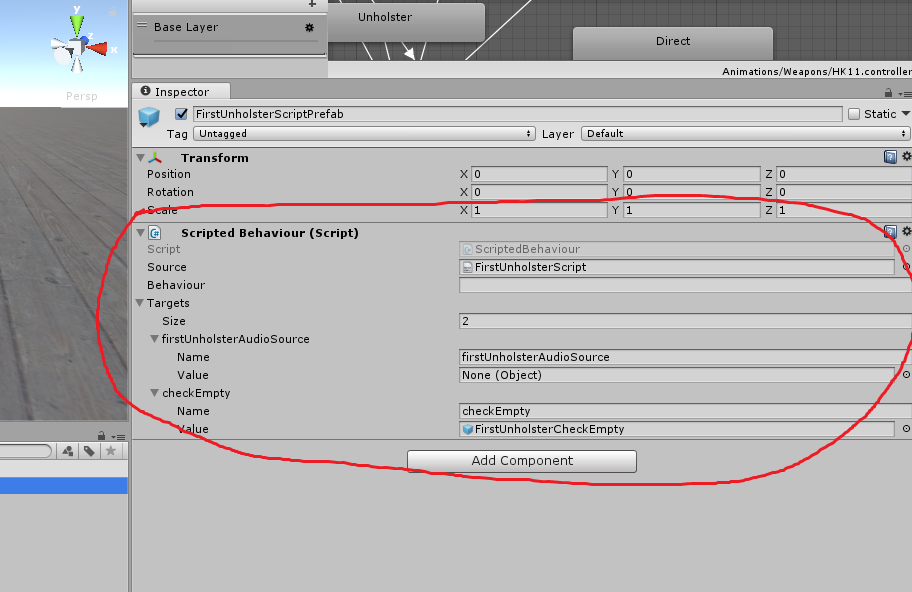Screen dimensions: 912x592
Task: Collapse the Targets array foldout
Action: [x=140, y=303]
